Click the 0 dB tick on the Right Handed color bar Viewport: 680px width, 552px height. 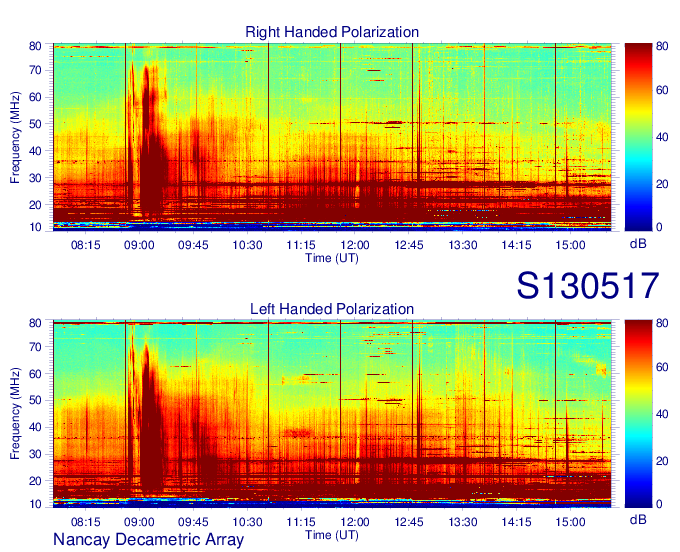tap(659, 227)
